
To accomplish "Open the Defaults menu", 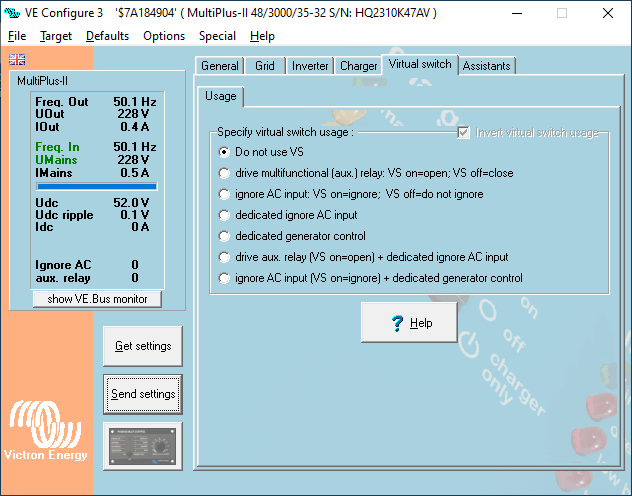I will coord(107,36).
